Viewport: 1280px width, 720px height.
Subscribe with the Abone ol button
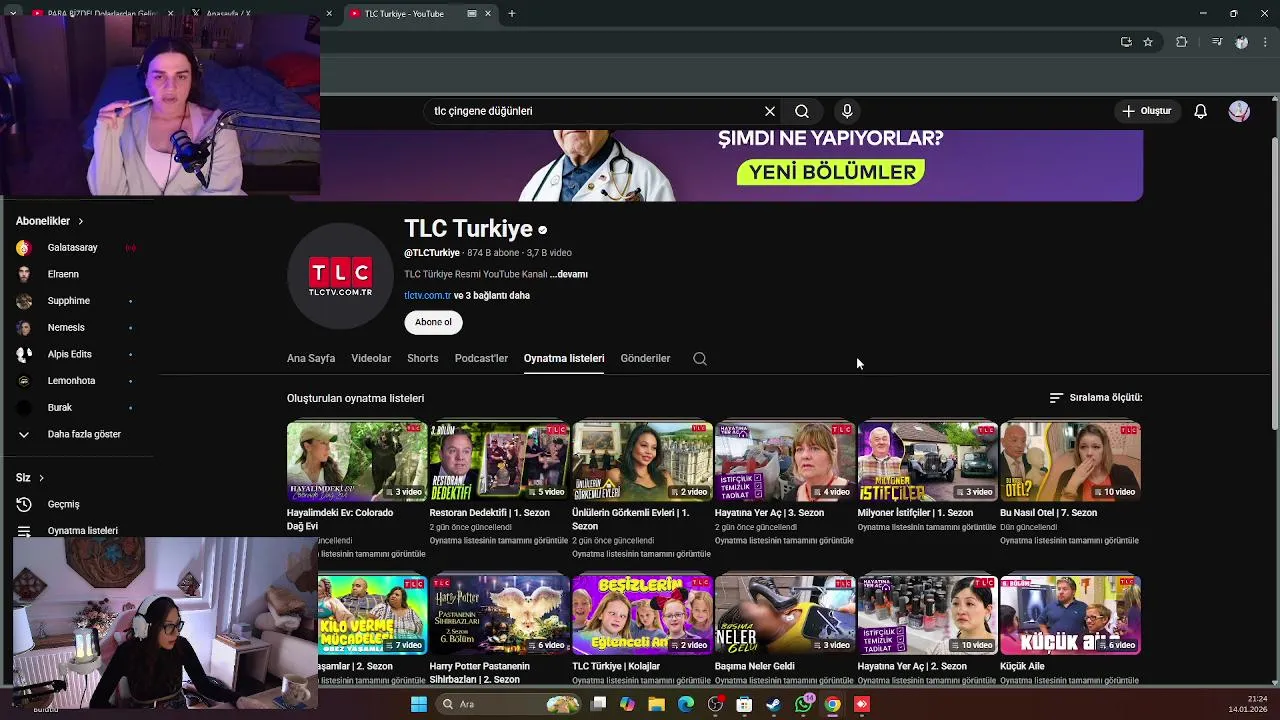(433, 322)
